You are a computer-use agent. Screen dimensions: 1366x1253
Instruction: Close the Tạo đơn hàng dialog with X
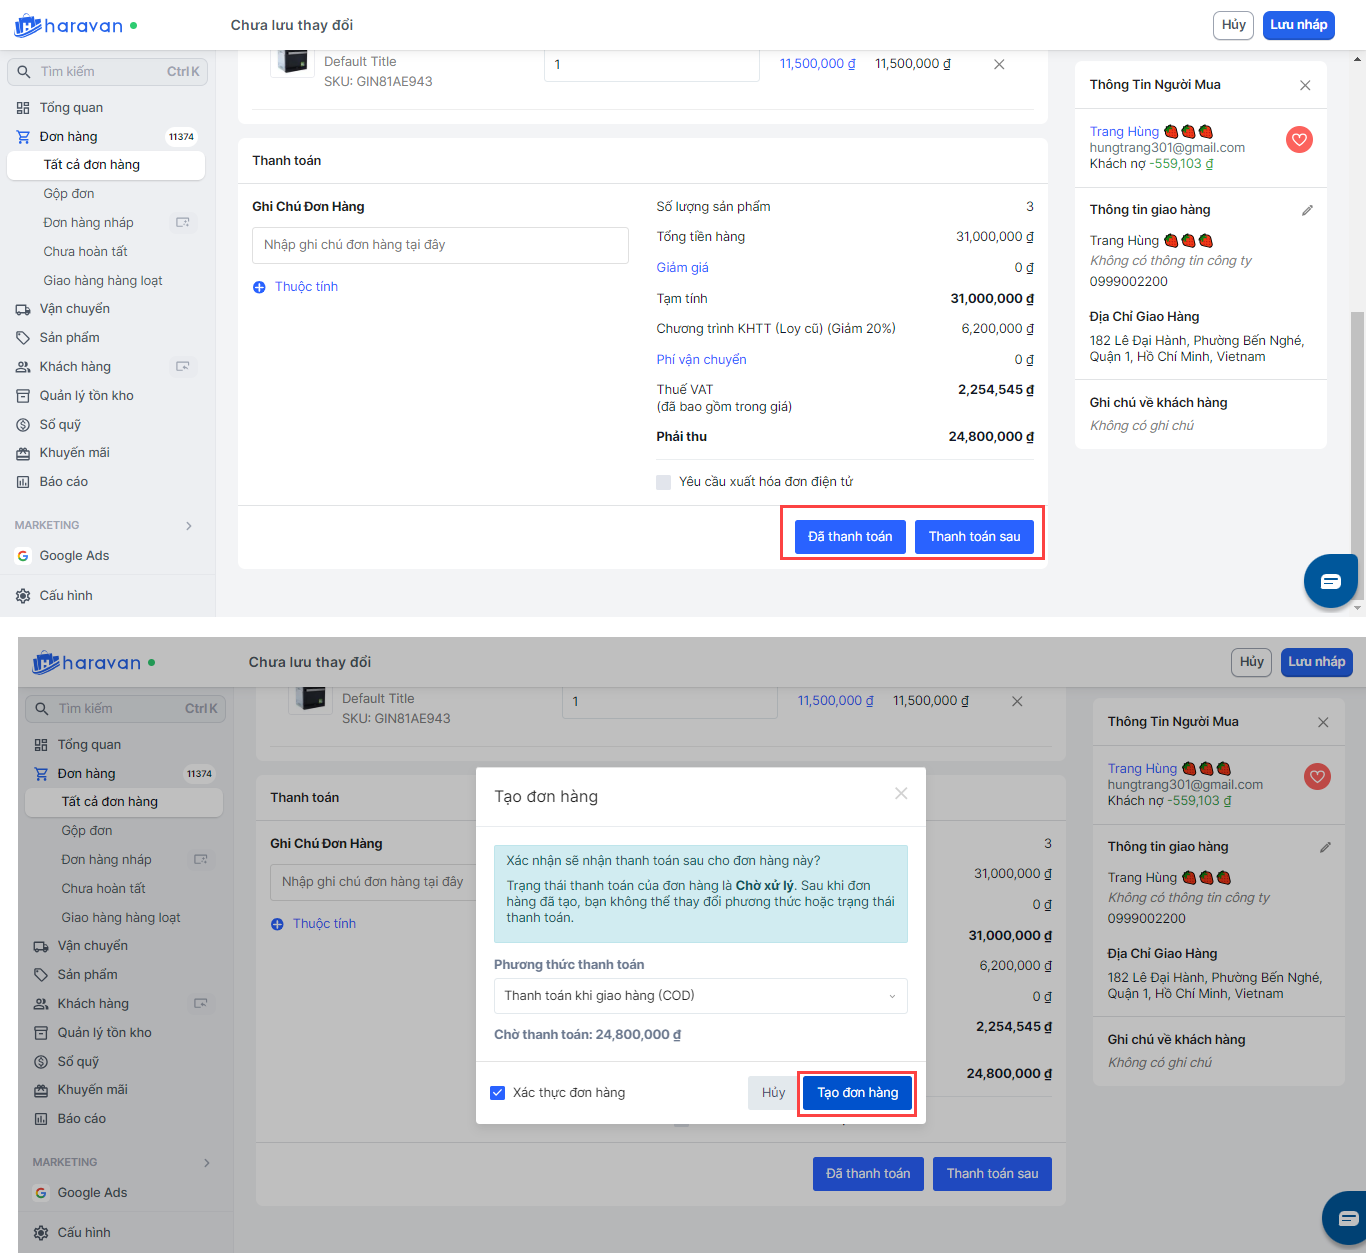(x=901, y=793)
